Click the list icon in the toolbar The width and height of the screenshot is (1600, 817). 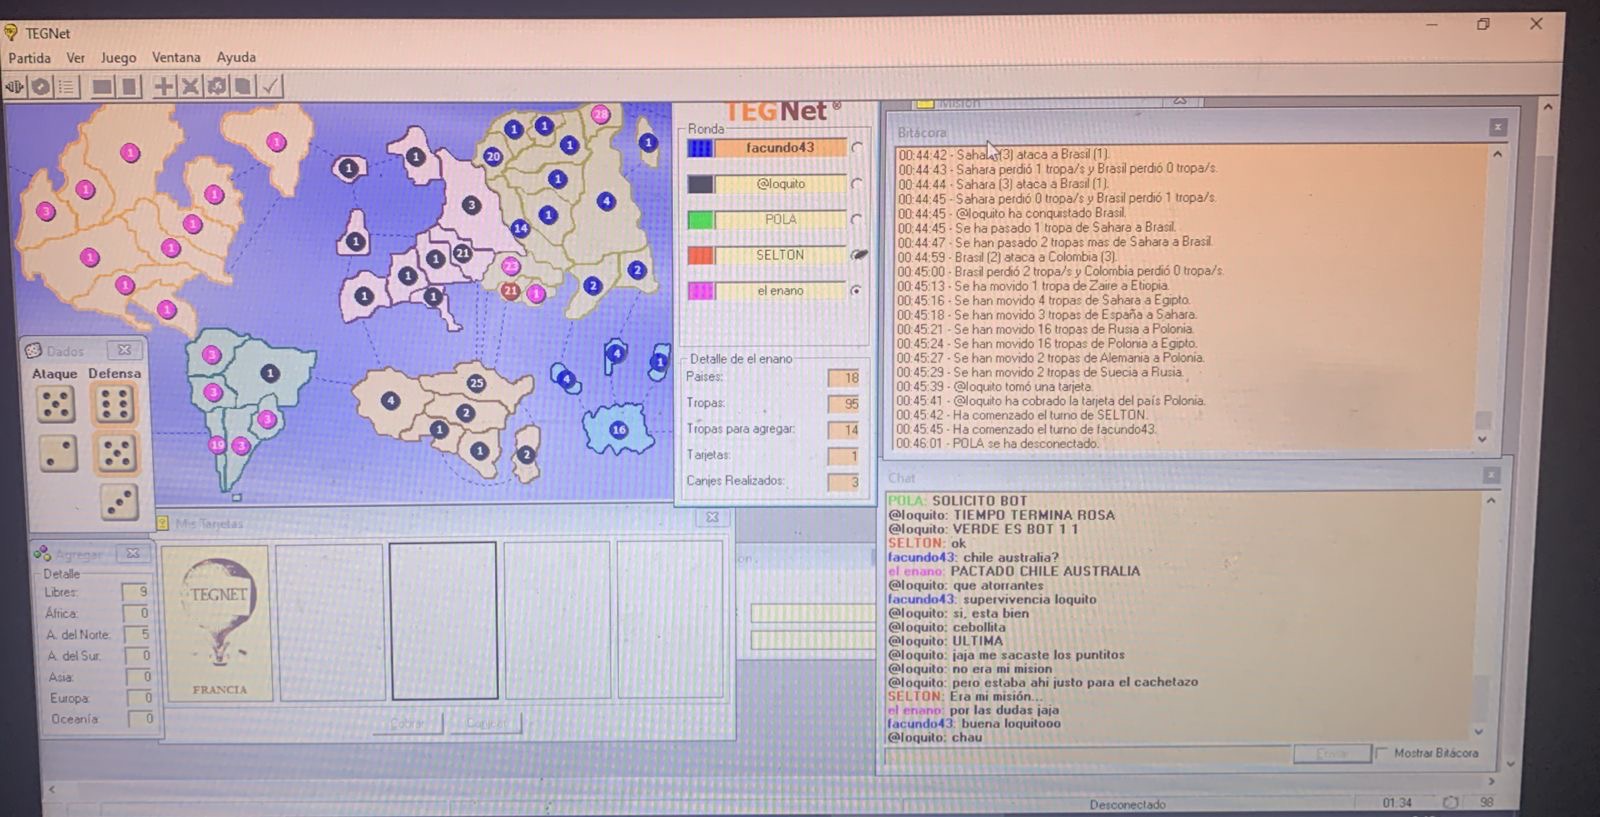67,87
